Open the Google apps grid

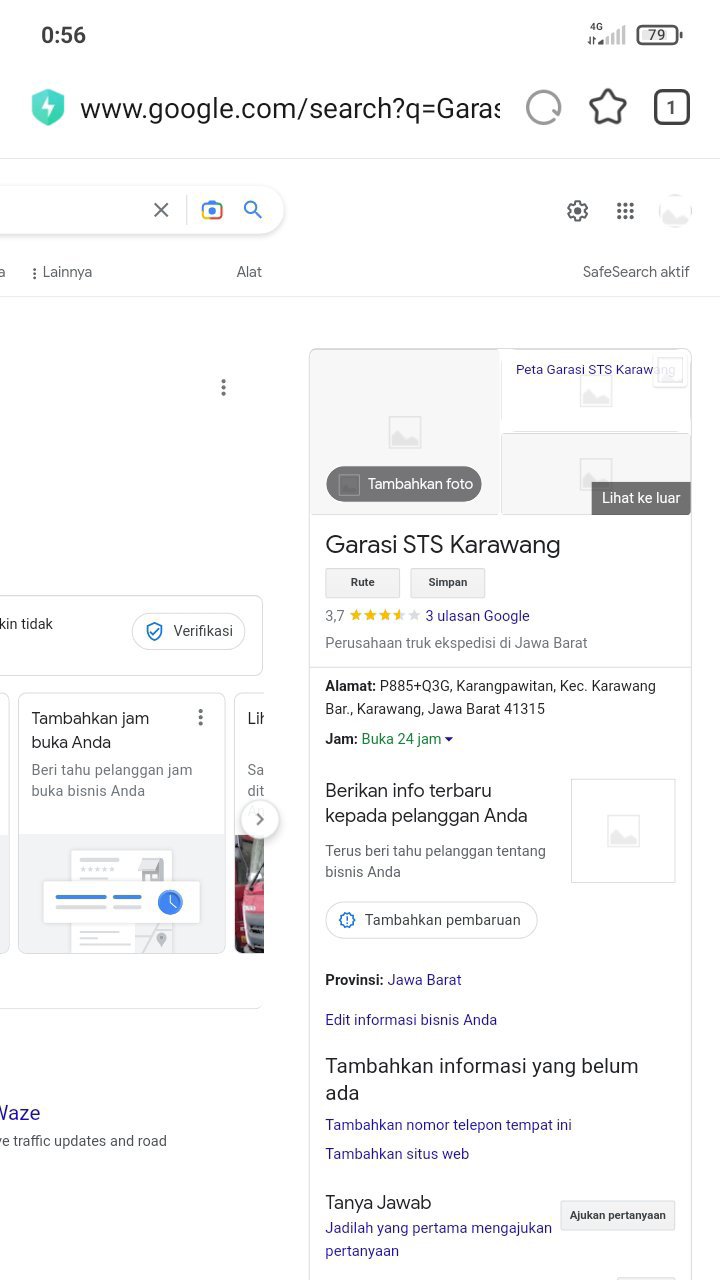pos(626,211)
